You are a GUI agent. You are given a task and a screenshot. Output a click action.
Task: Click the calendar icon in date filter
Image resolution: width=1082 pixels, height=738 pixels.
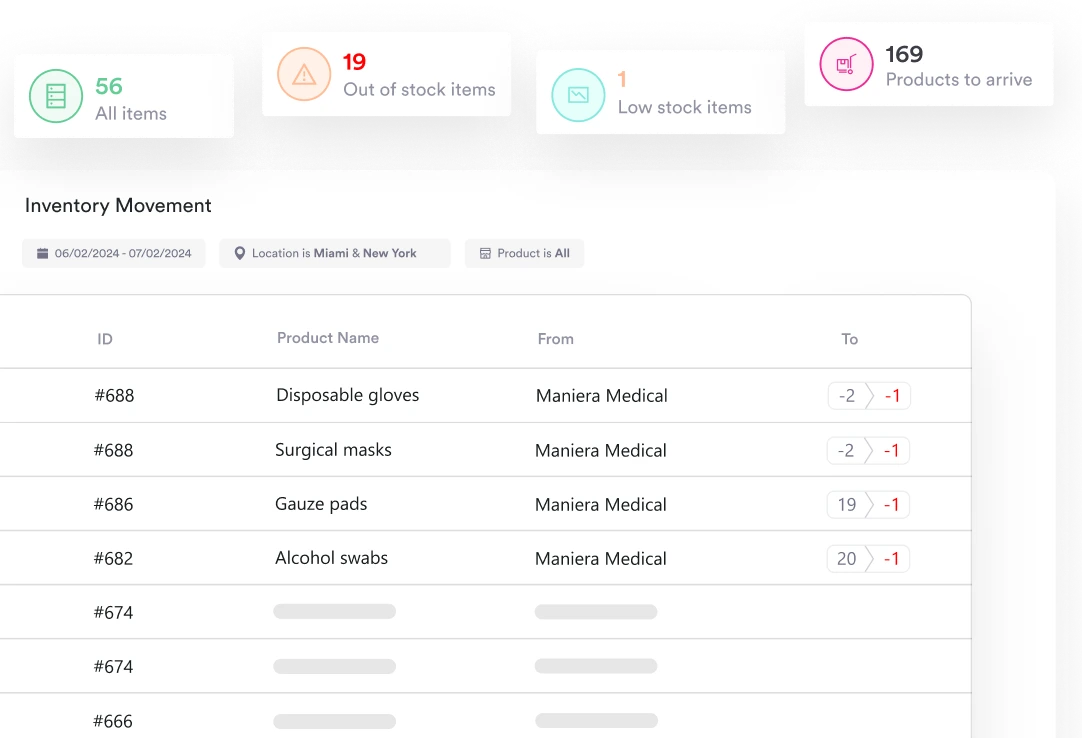tap(42, 254)
